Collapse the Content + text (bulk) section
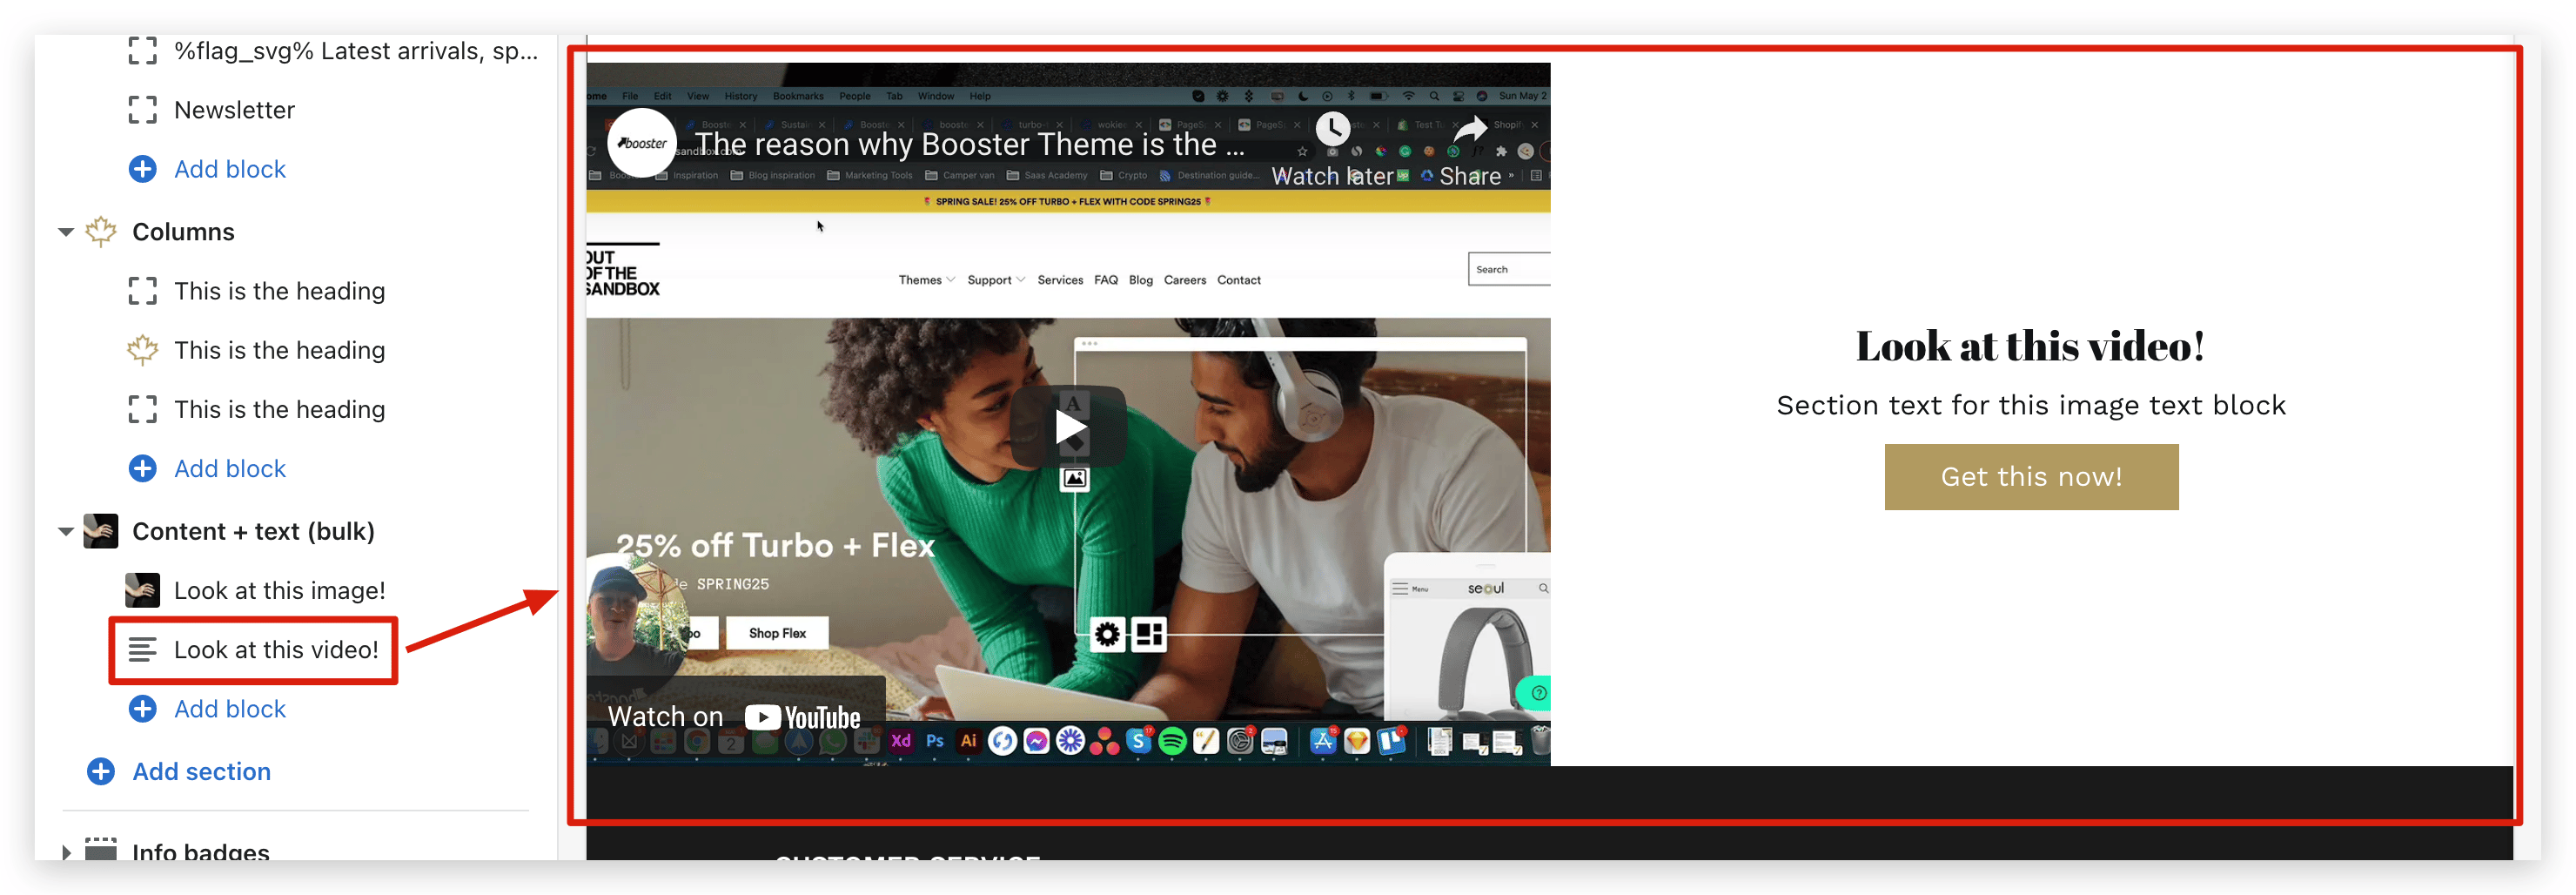 click(66, 531)
